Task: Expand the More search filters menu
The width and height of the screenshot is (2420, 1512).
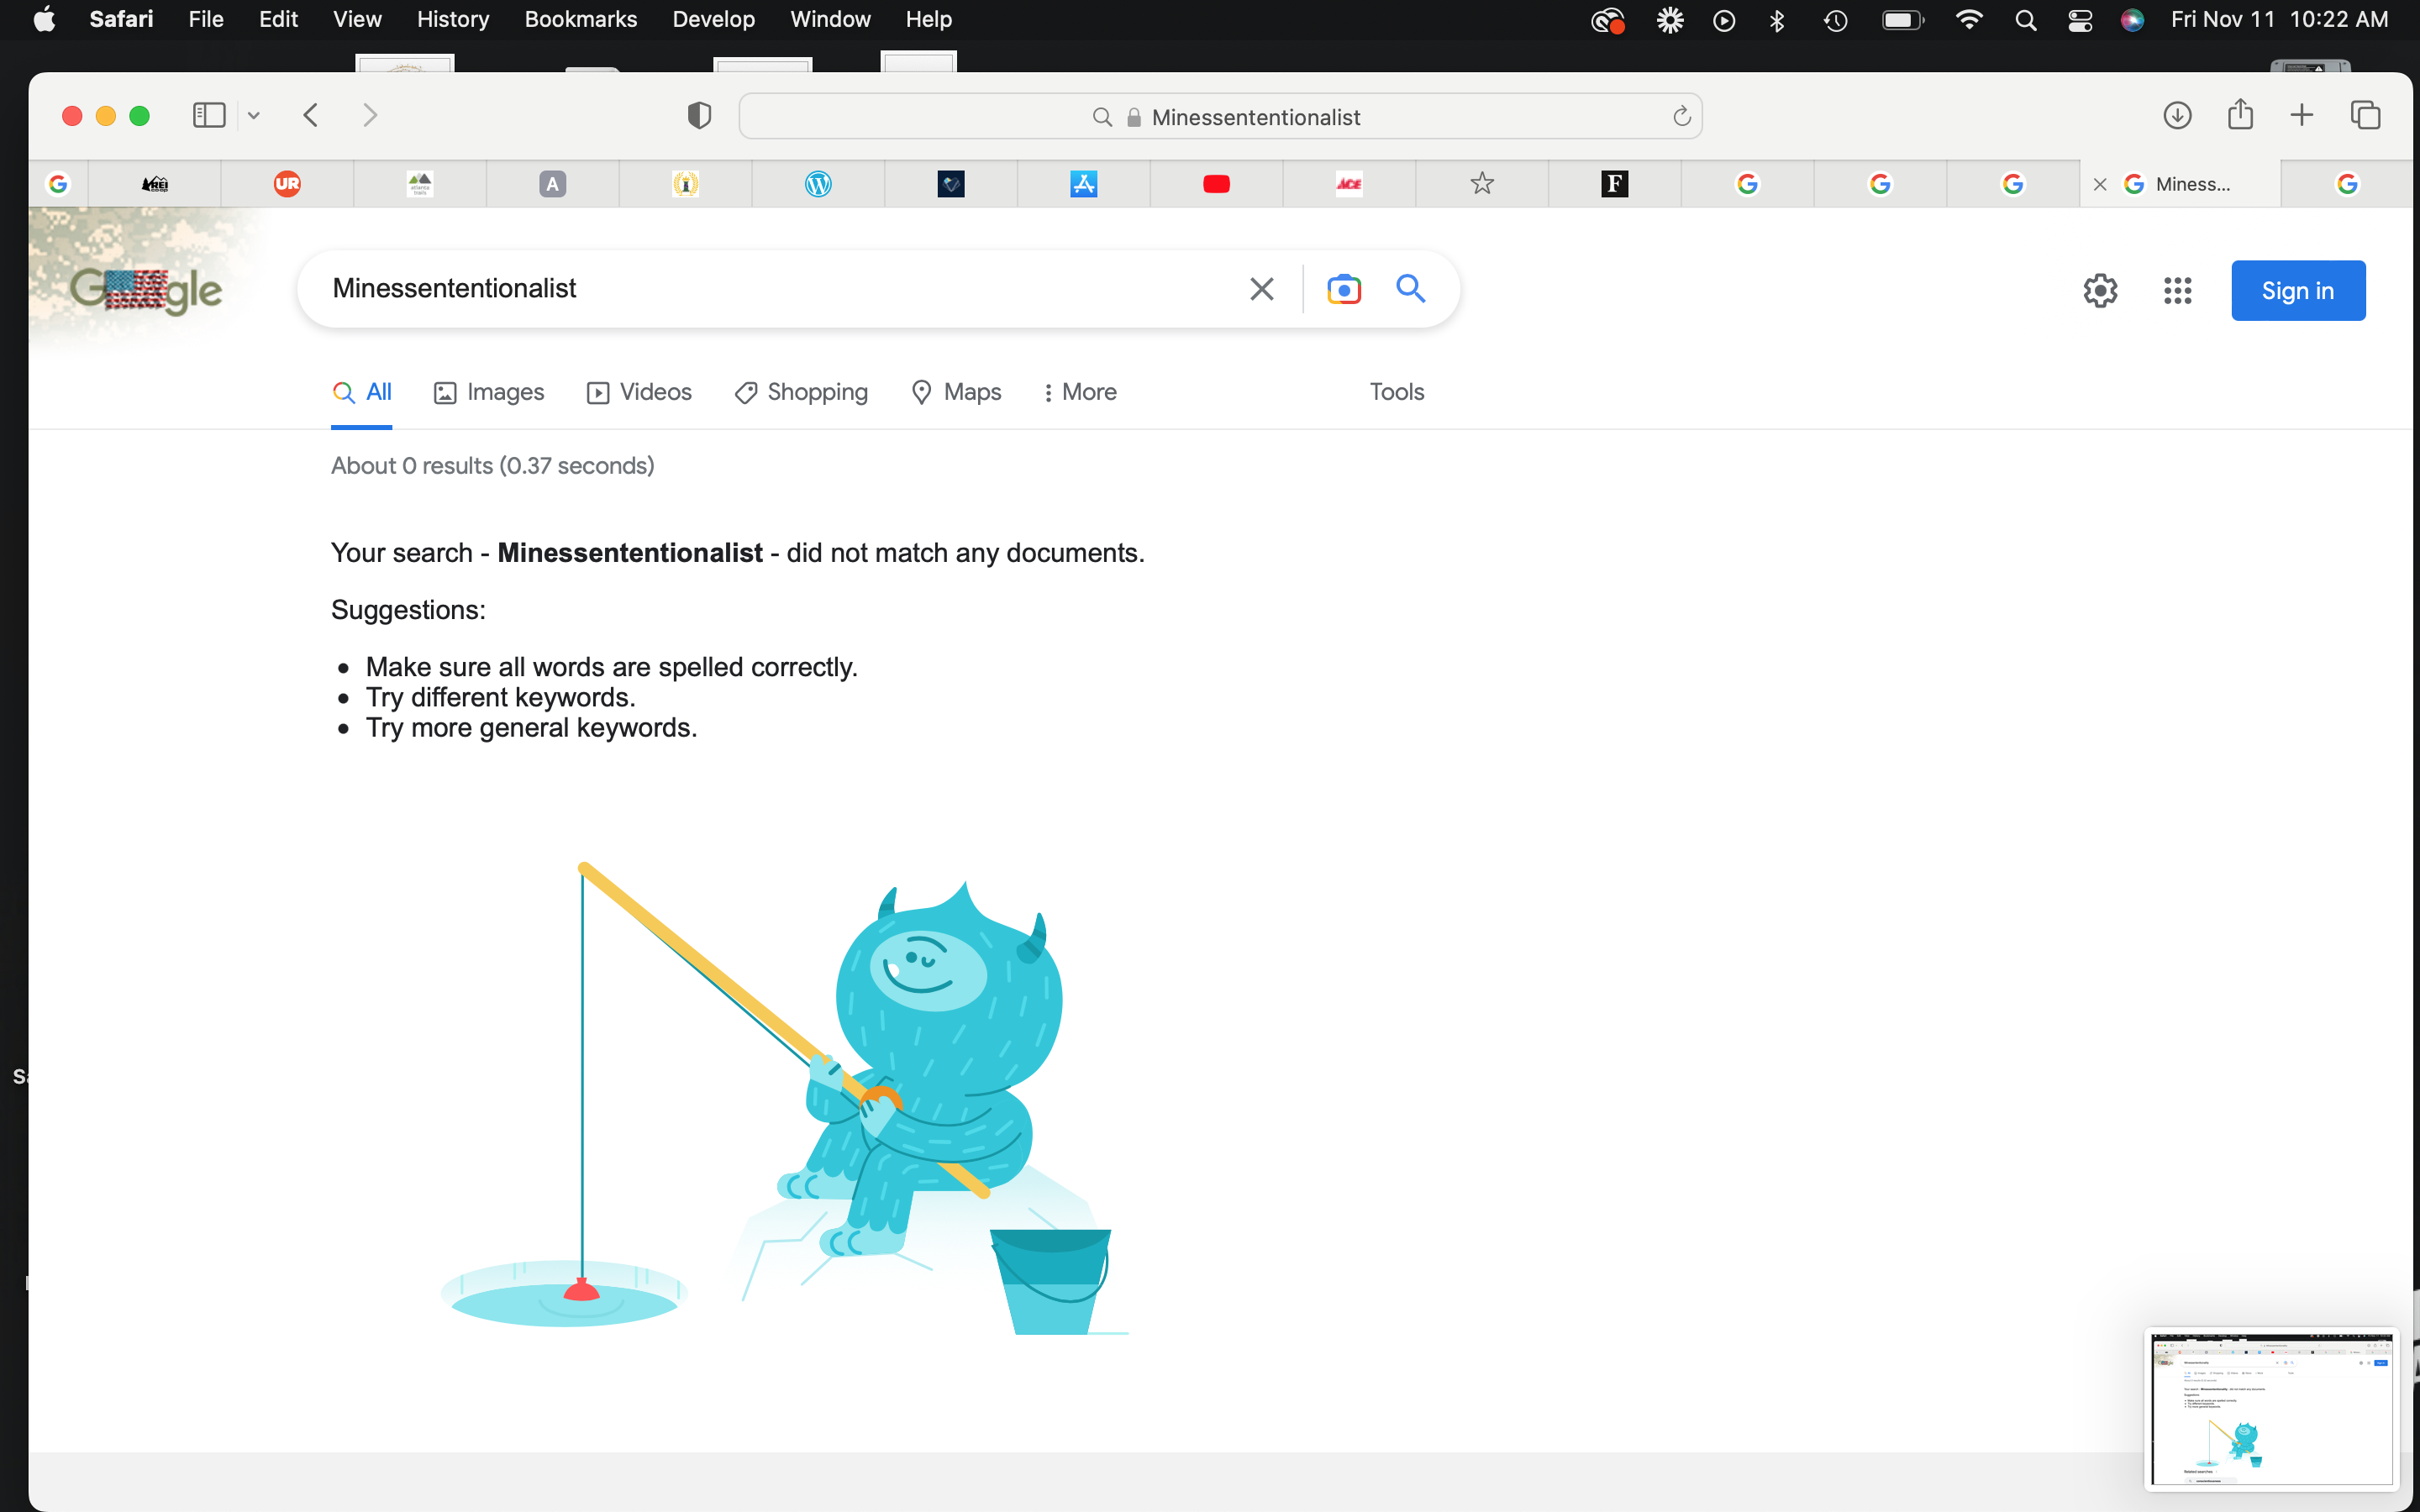Action: point(1079,392)
